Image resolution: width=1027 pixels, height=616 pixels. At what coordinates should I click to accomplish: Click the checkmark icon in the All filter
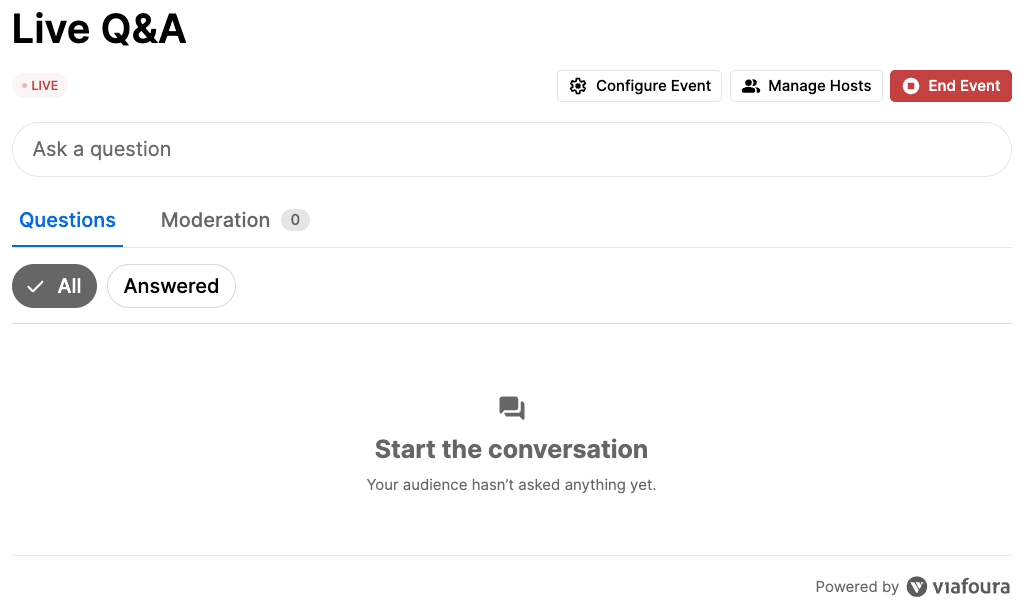(36, 286)
